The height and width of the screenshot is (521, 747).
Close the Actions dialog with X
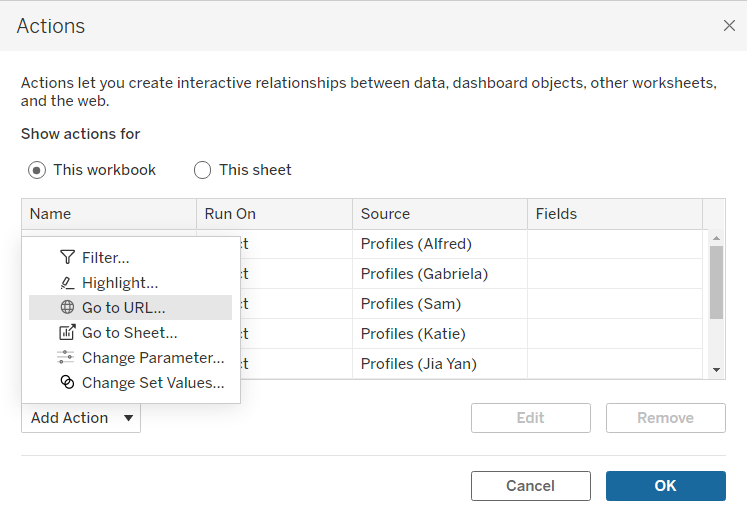729,26
